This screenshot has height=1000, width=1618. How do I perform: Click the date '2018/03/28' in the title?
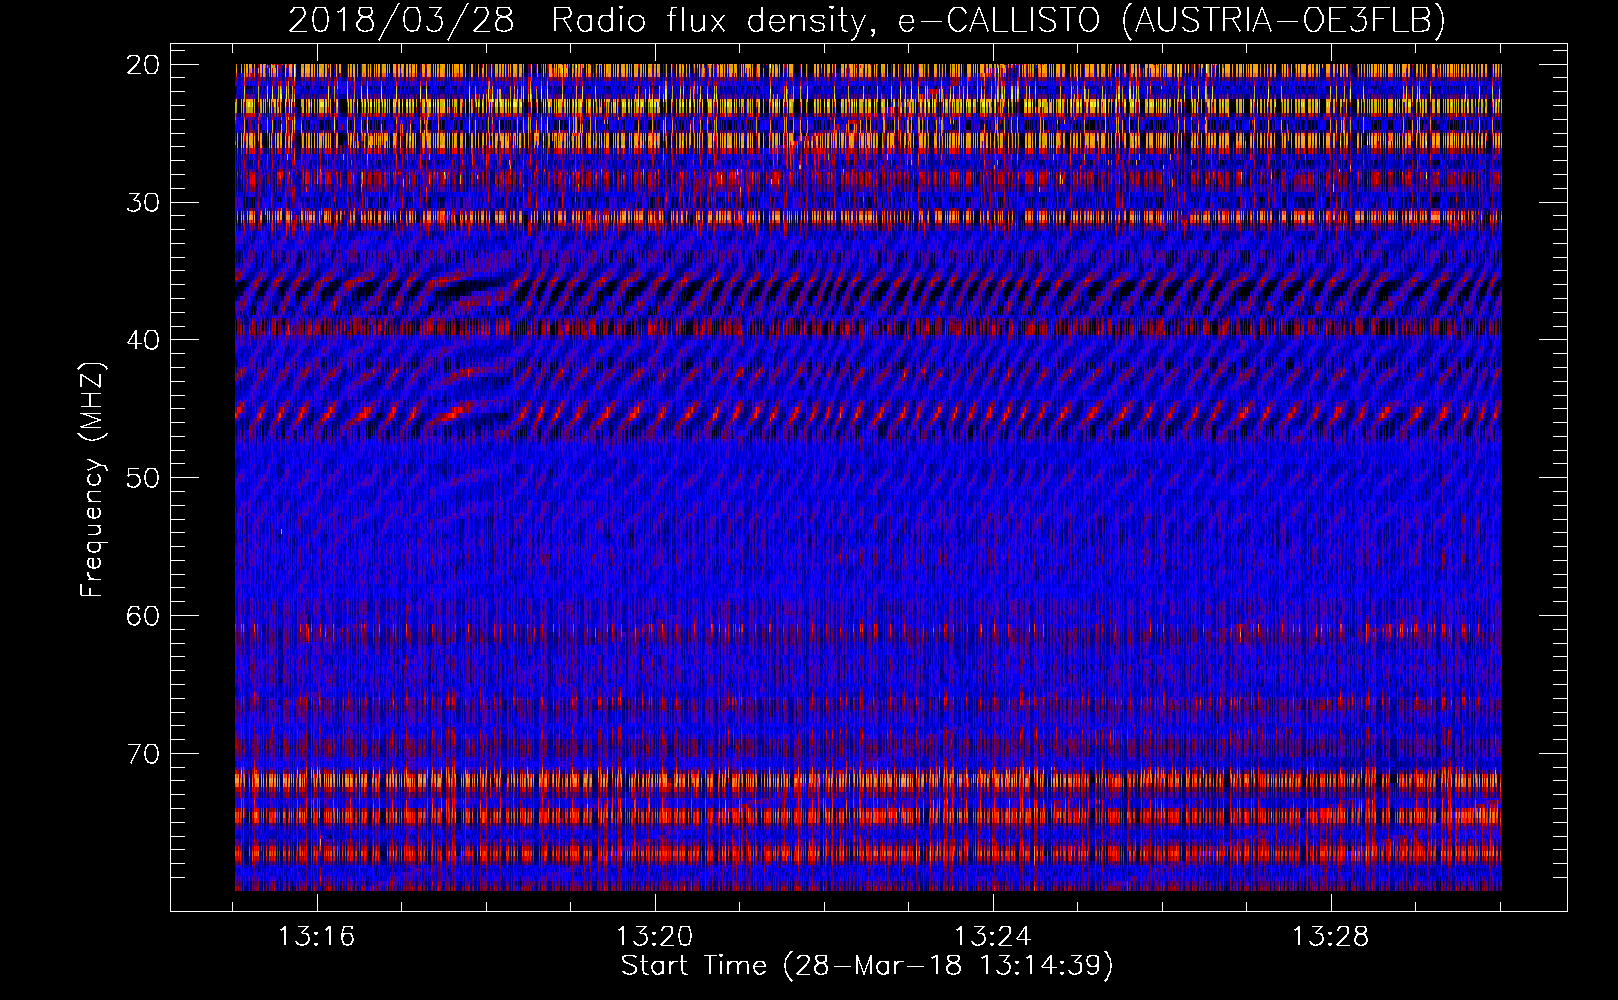pos(401,21)
